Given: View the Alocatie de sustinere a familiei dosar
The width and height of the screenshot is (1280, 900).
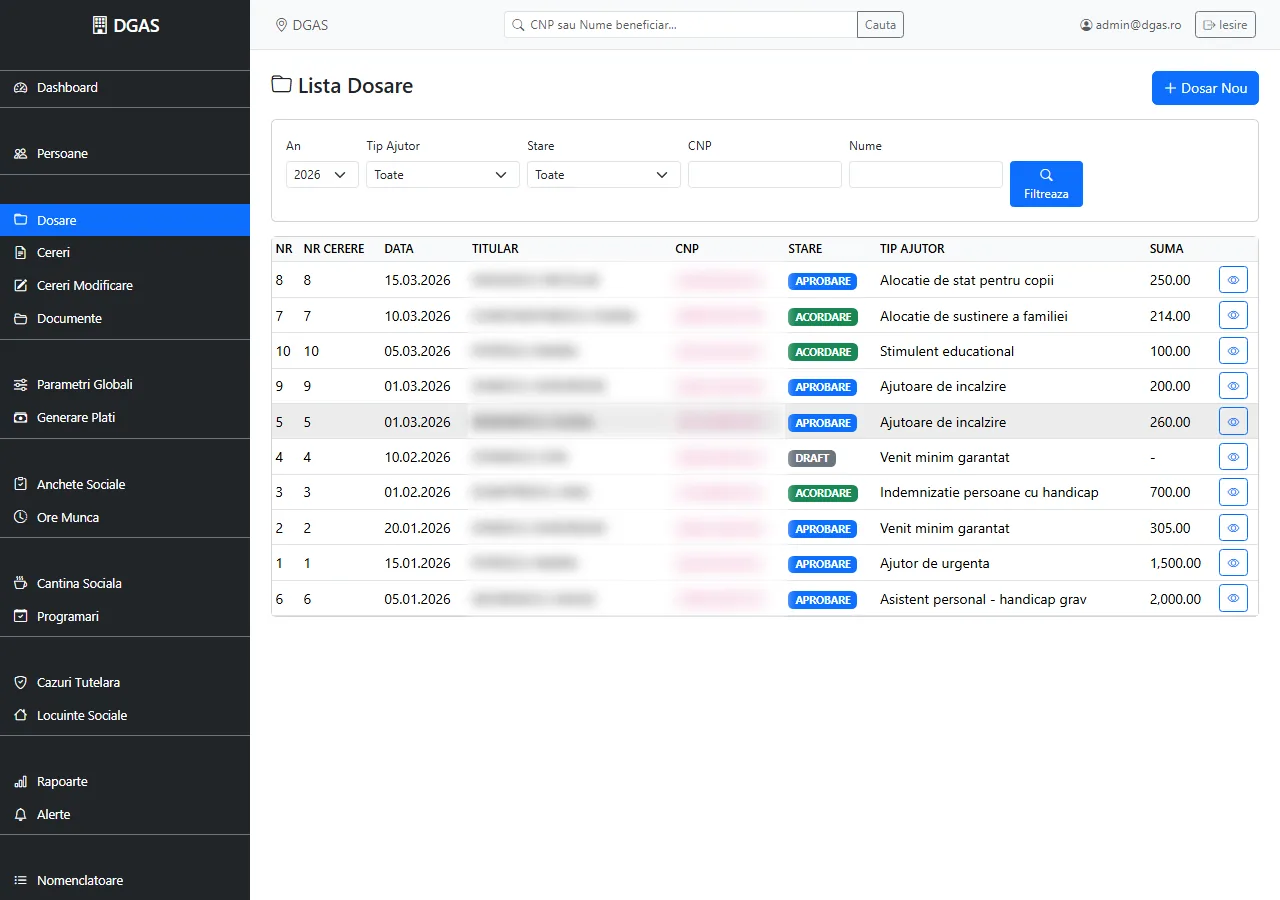Looking at the screenshot, I should click(1233, 316).
